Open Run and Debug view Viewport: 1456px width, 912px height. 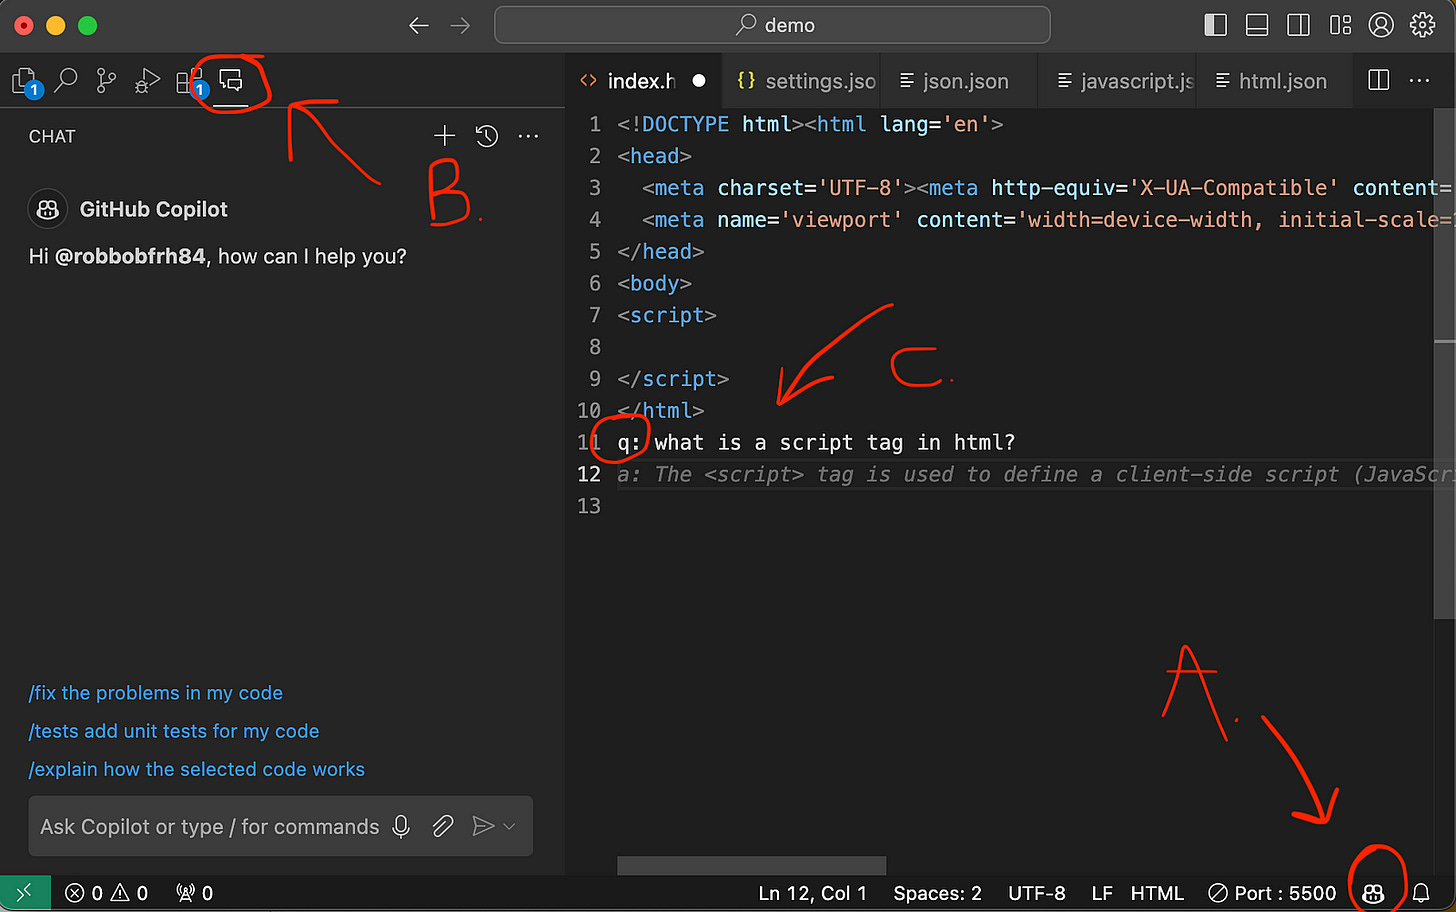[x=147, y=81]
